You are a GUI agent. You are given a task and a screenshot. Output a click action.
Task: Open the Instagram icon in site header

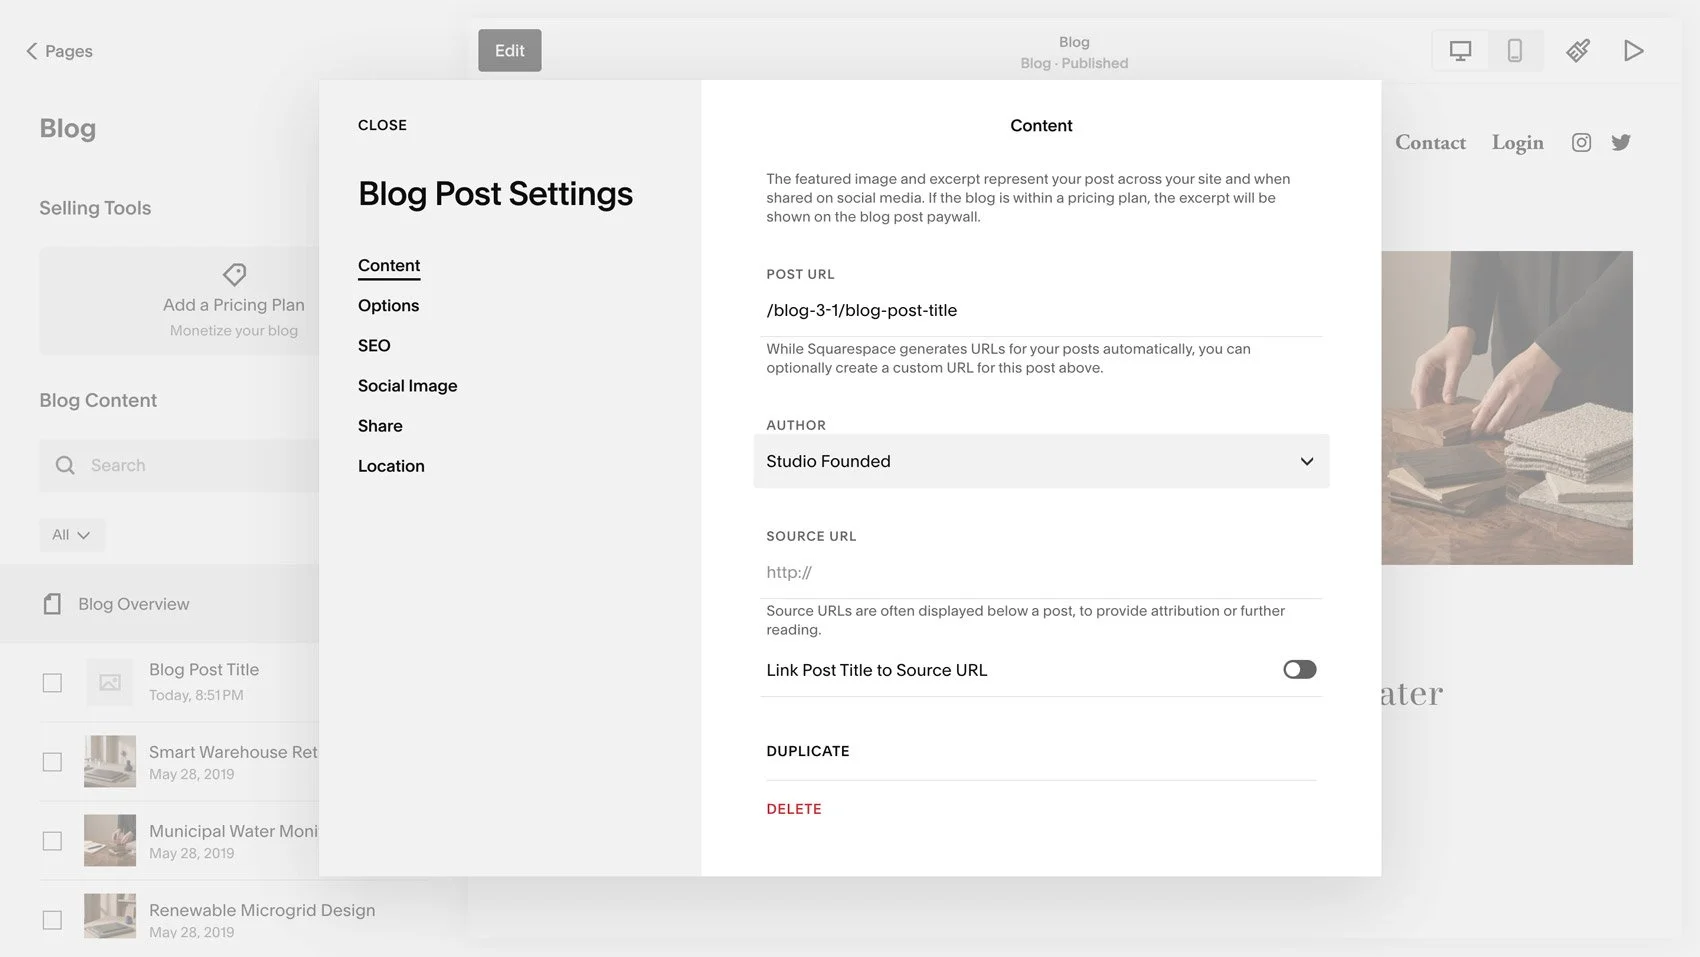(1581, 143)
